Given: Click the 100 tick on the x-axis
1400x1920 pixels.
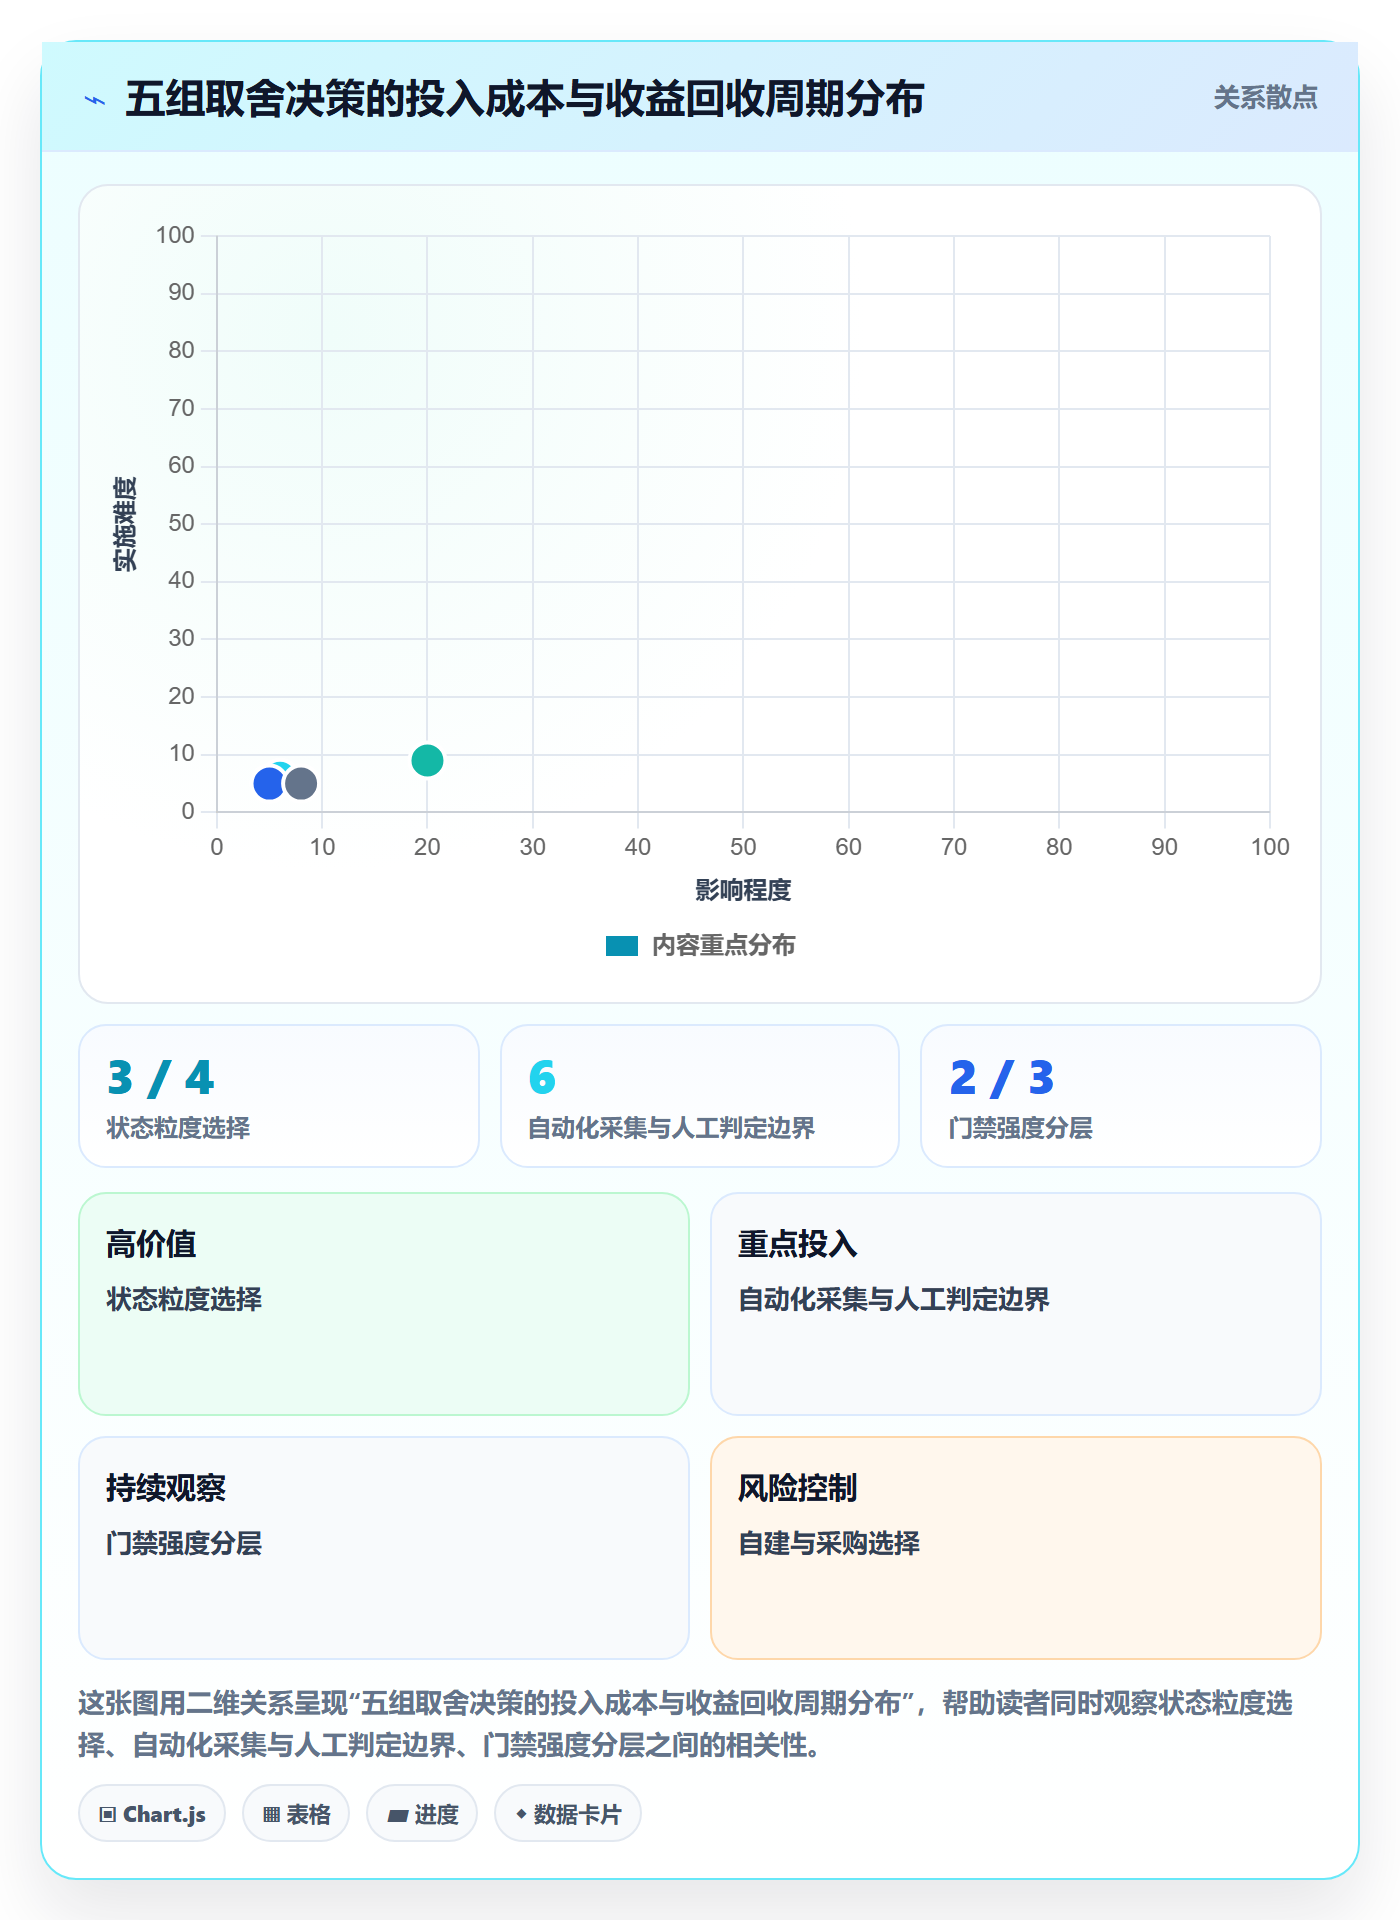Looking at the screenshot, I should [1270, 847].
